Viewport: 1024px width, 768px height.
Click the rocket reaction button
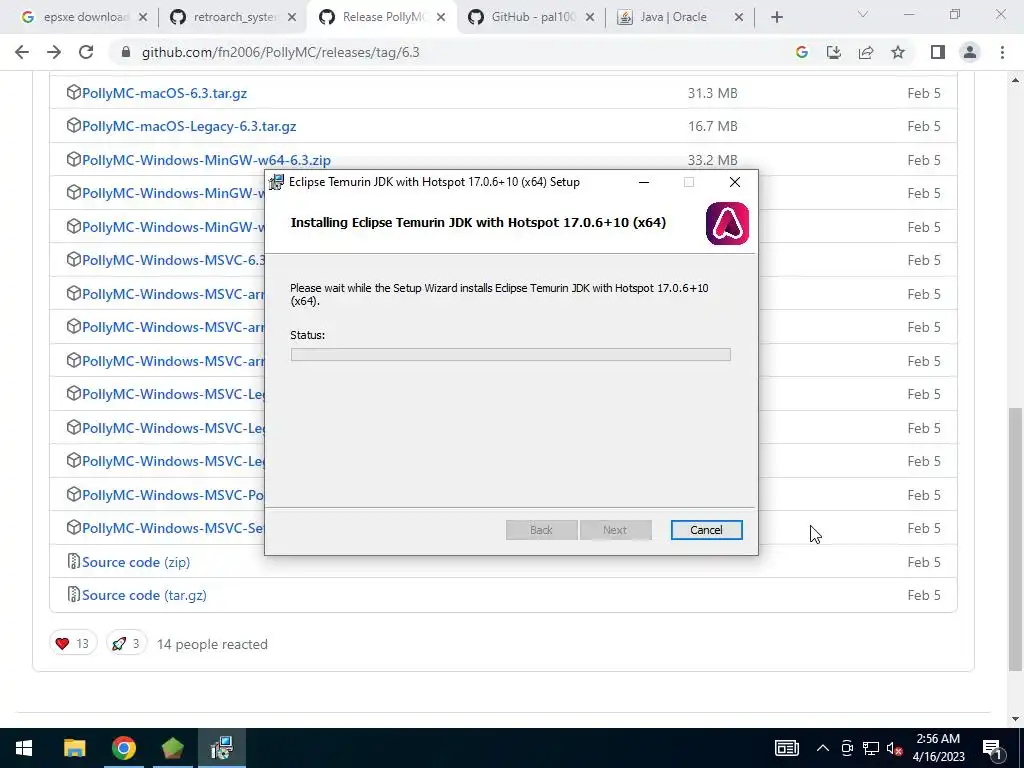[127, 644]
